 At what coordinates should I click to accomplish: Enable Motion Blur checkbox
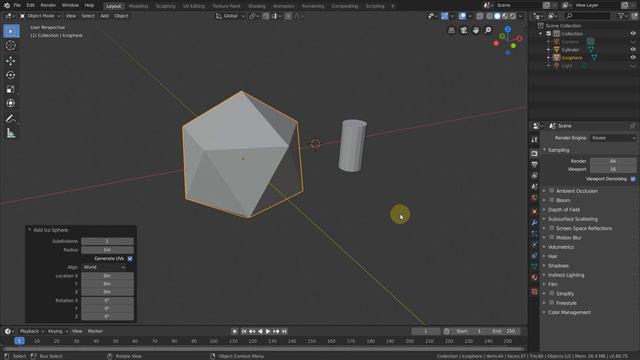click(552, 237)
